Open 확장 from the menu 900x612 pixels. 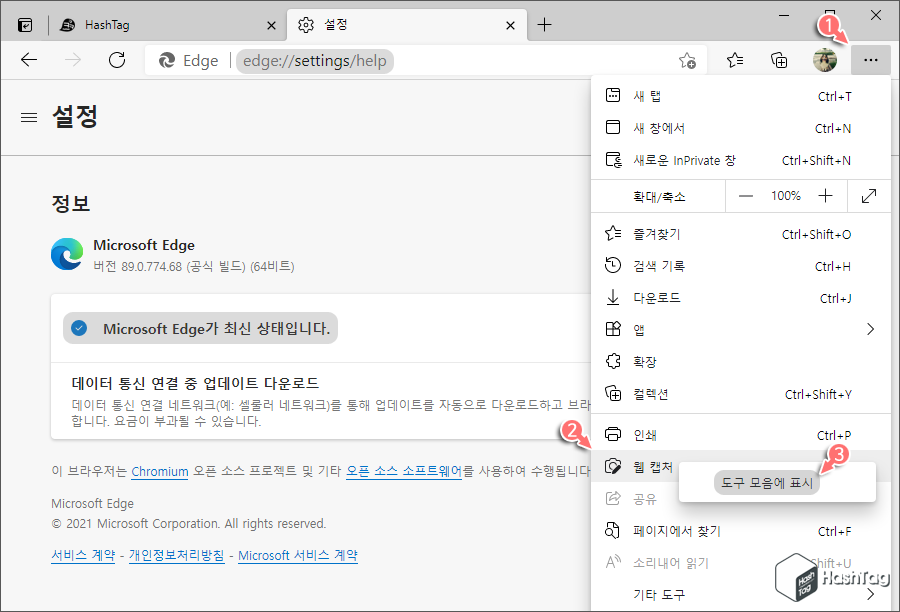[x=740, y=362]
